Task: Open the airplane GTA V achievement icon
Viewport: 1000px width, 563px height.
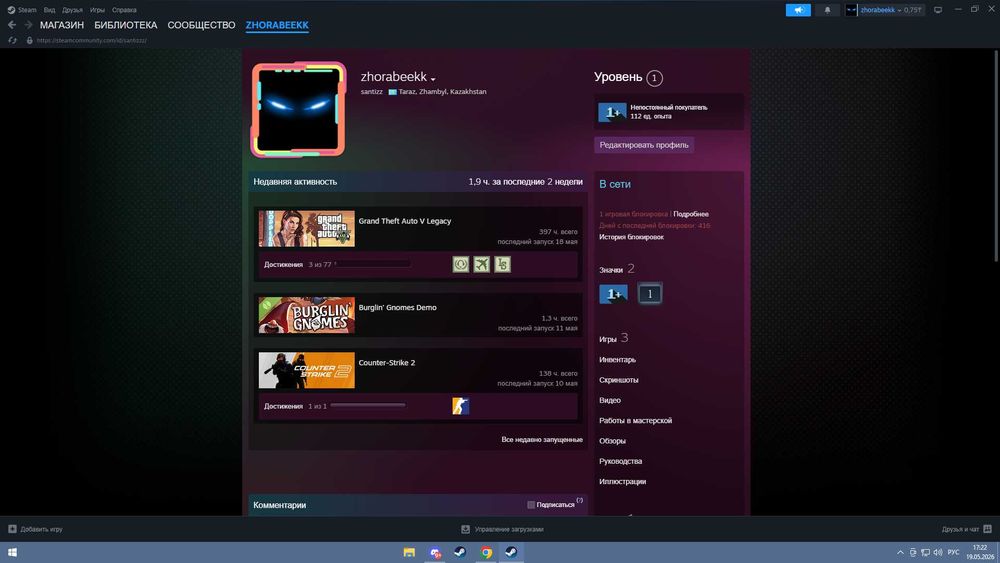Action: 482,264
